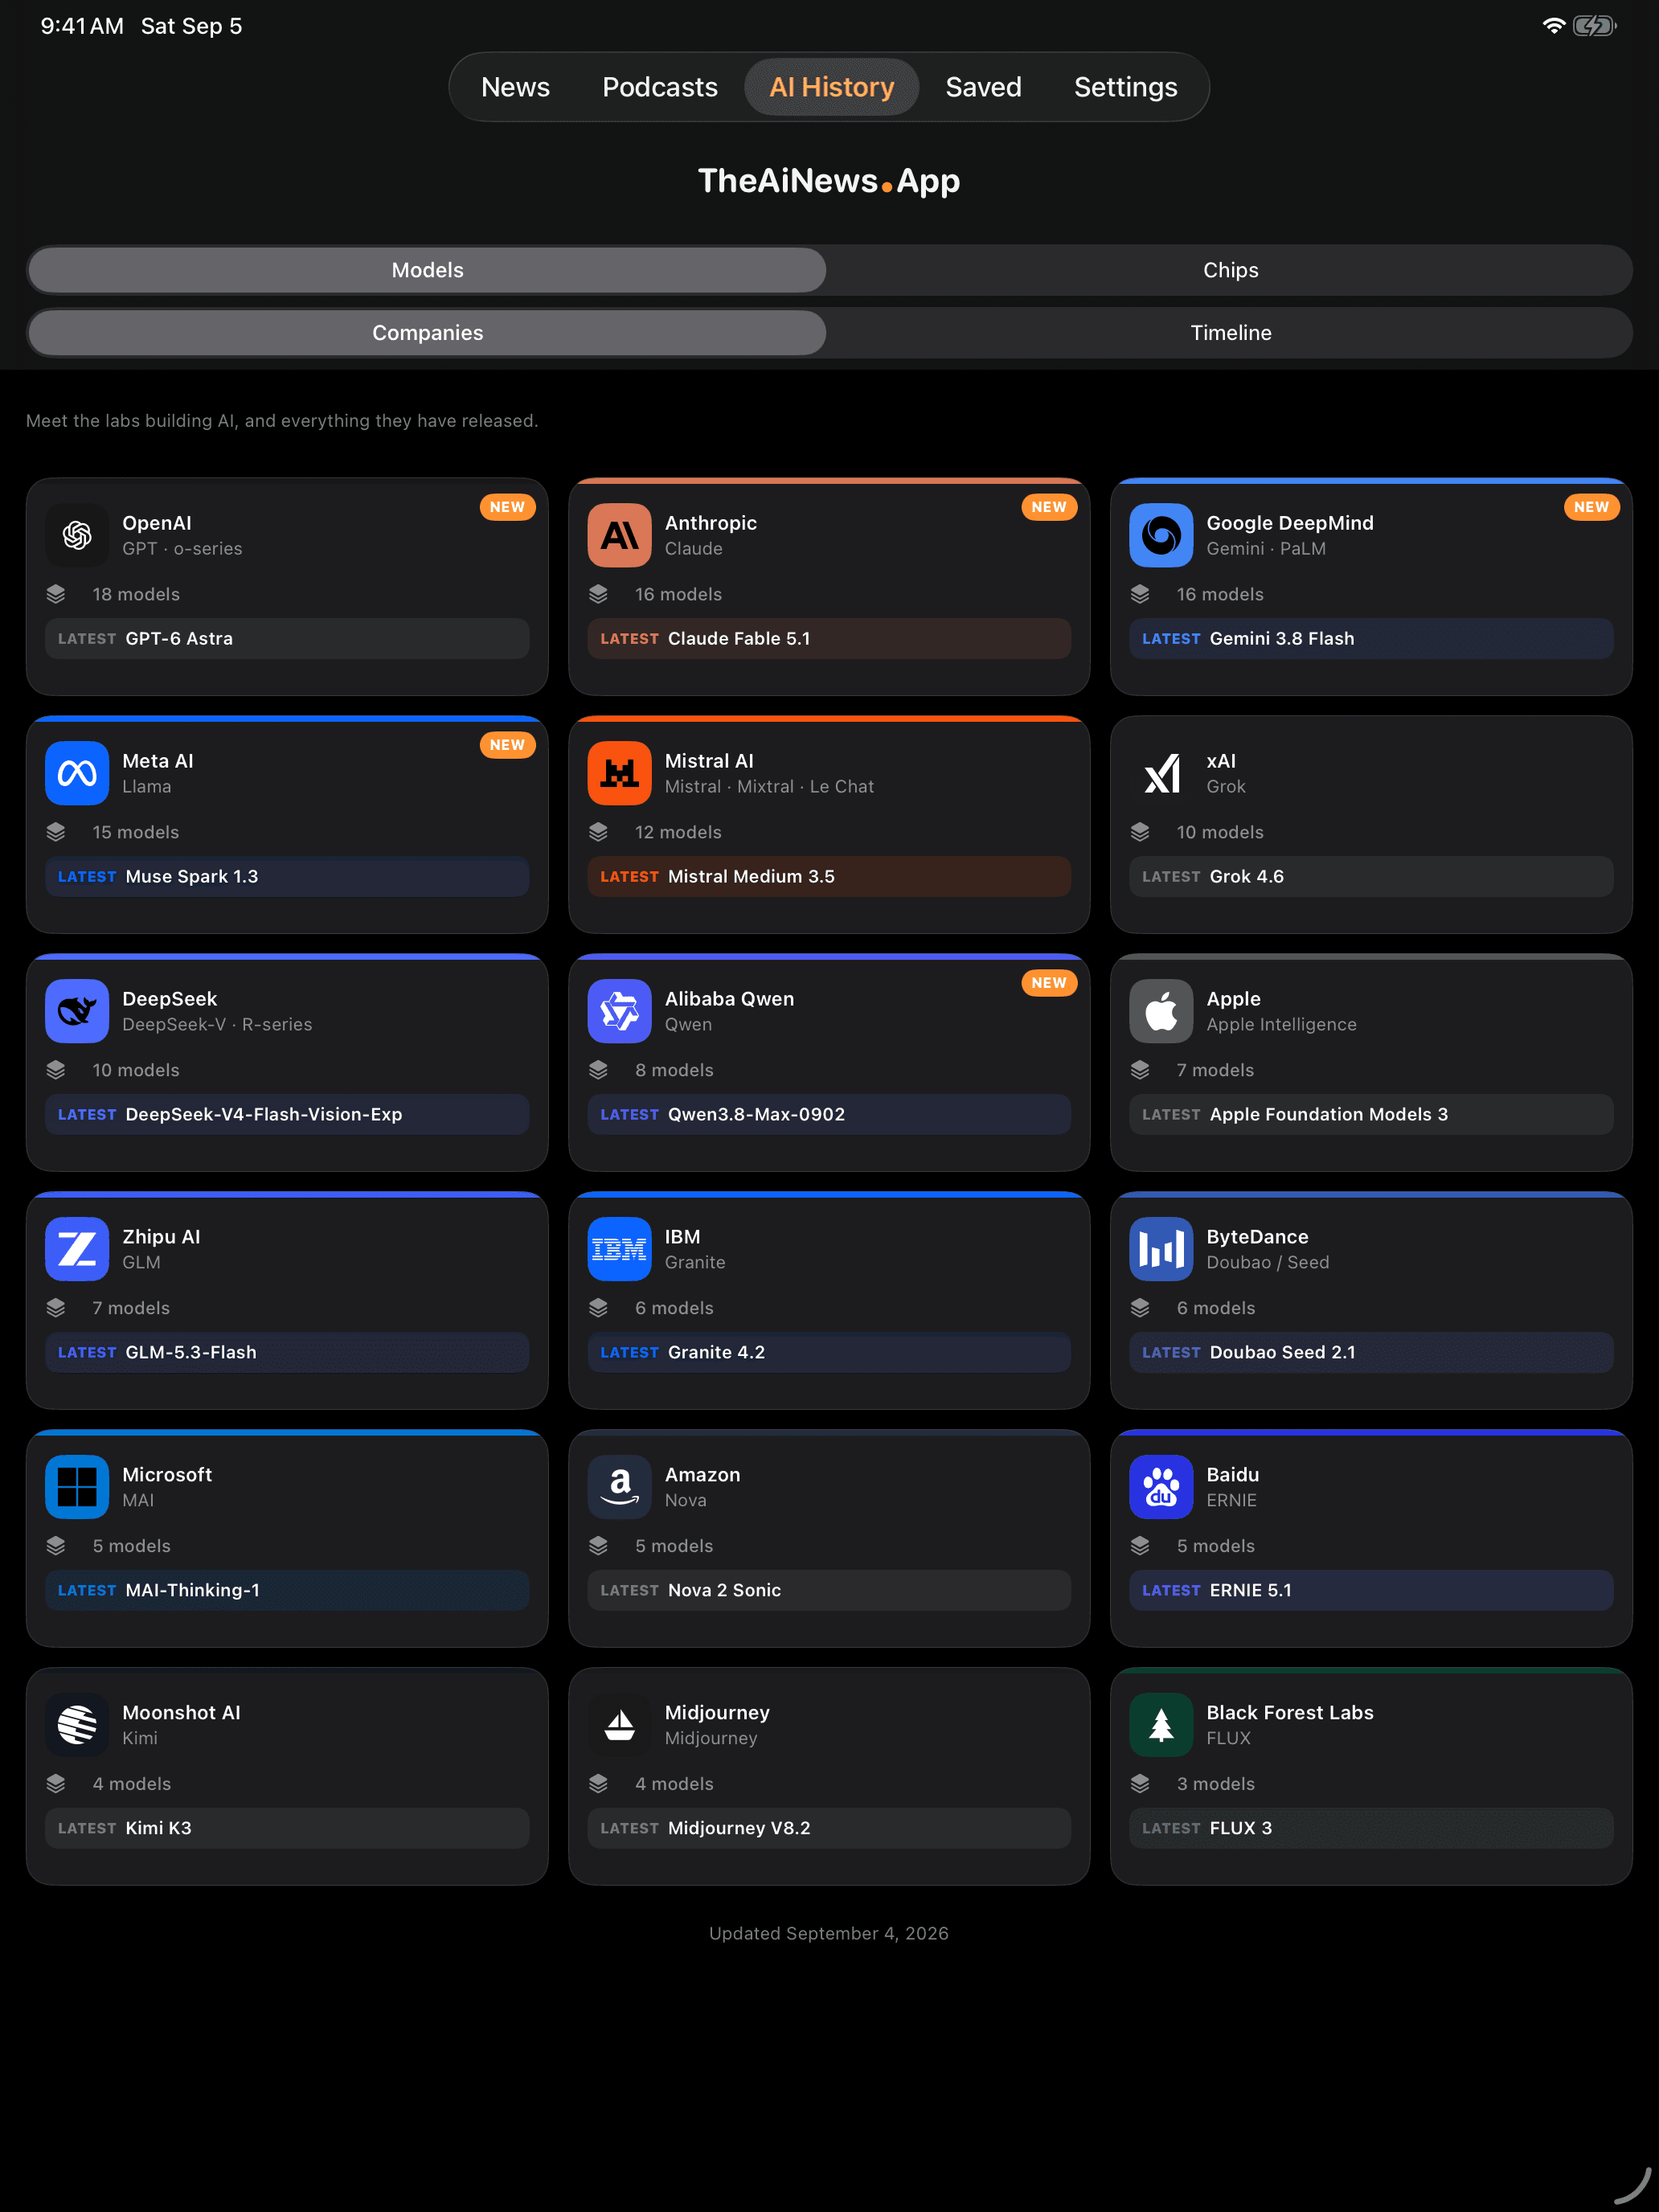Open latest model DeepSeek-V4-Flash-Vision-Exp
This screenshot has height=2212, width=1659.
point(287,1115)
